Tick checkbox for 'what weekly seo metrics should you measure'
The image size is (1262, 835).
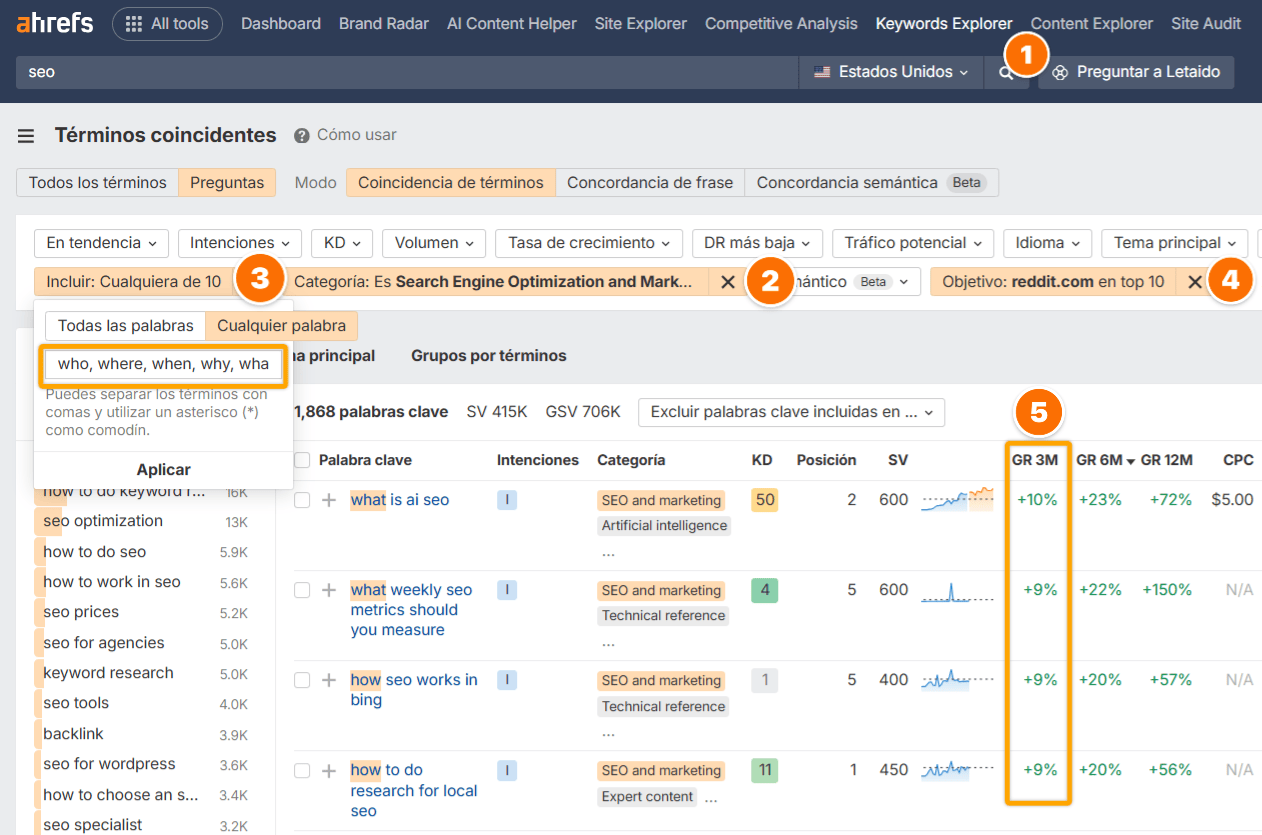[302, 590]
